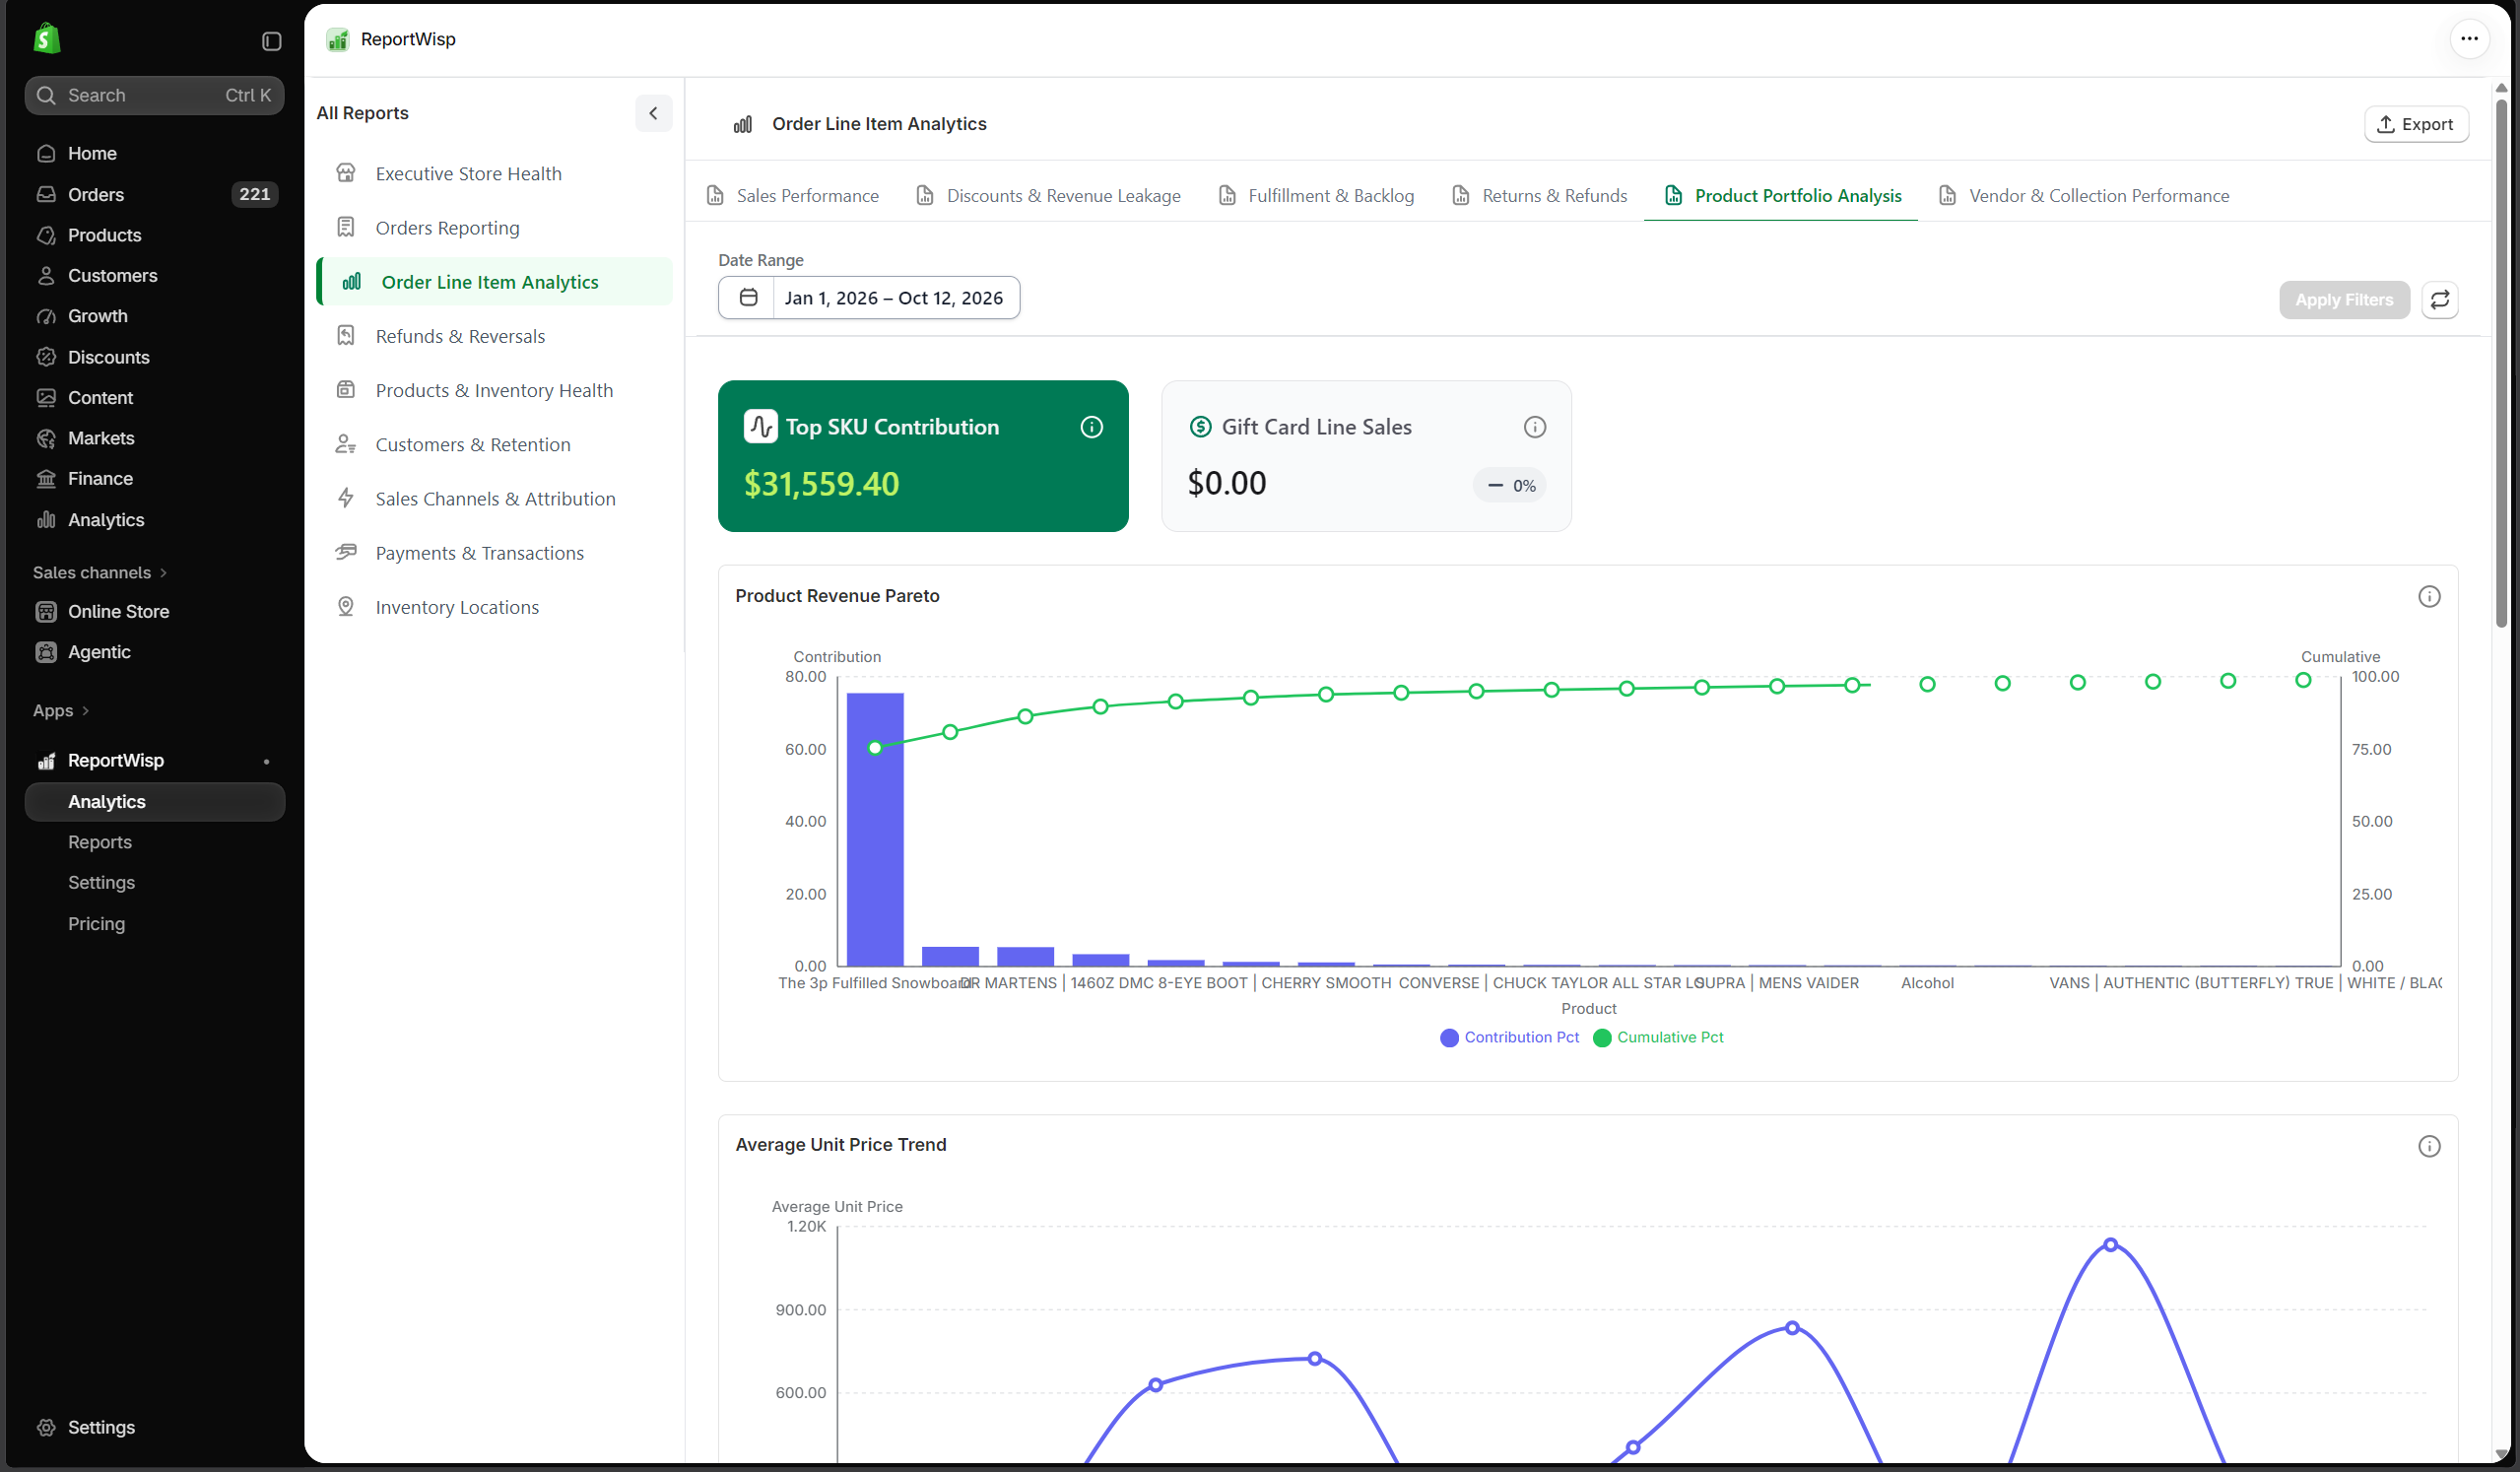The image size is (2520, 1472).
Task: Click the Apply Filters button
Action: point(2343,299)
